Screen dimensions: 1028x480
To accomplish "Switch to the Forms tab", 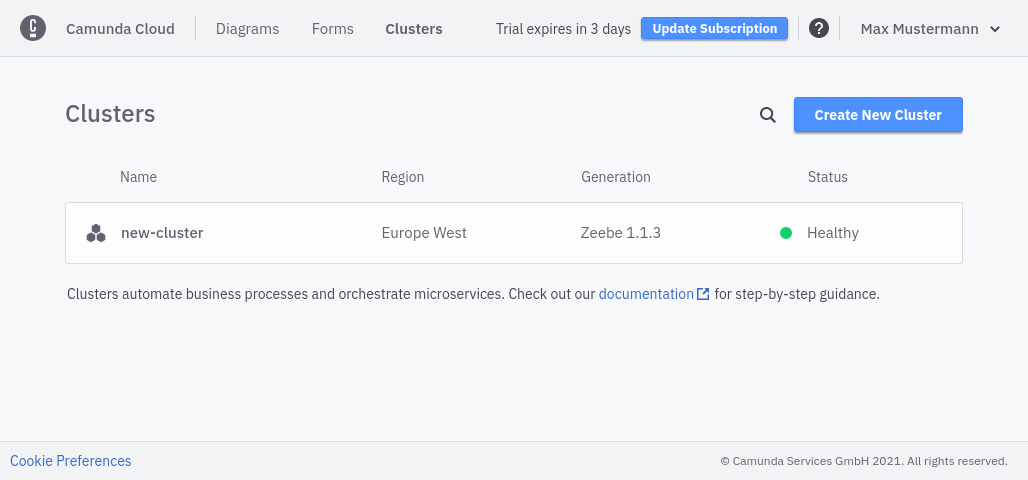I will coord(332,29).
